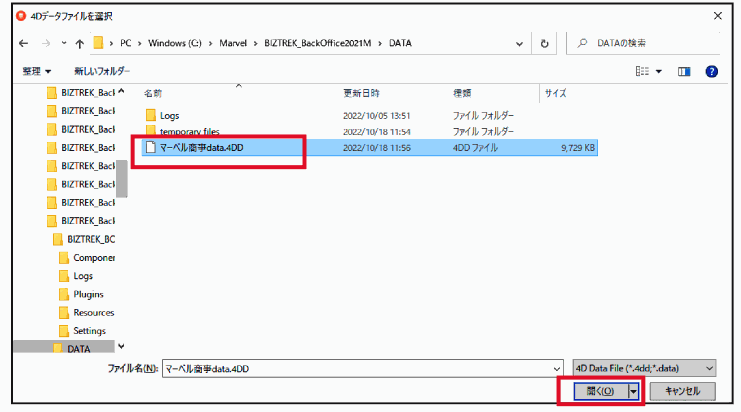Open the 整理 menu
The image size is (741, 412).
[38, 71]
